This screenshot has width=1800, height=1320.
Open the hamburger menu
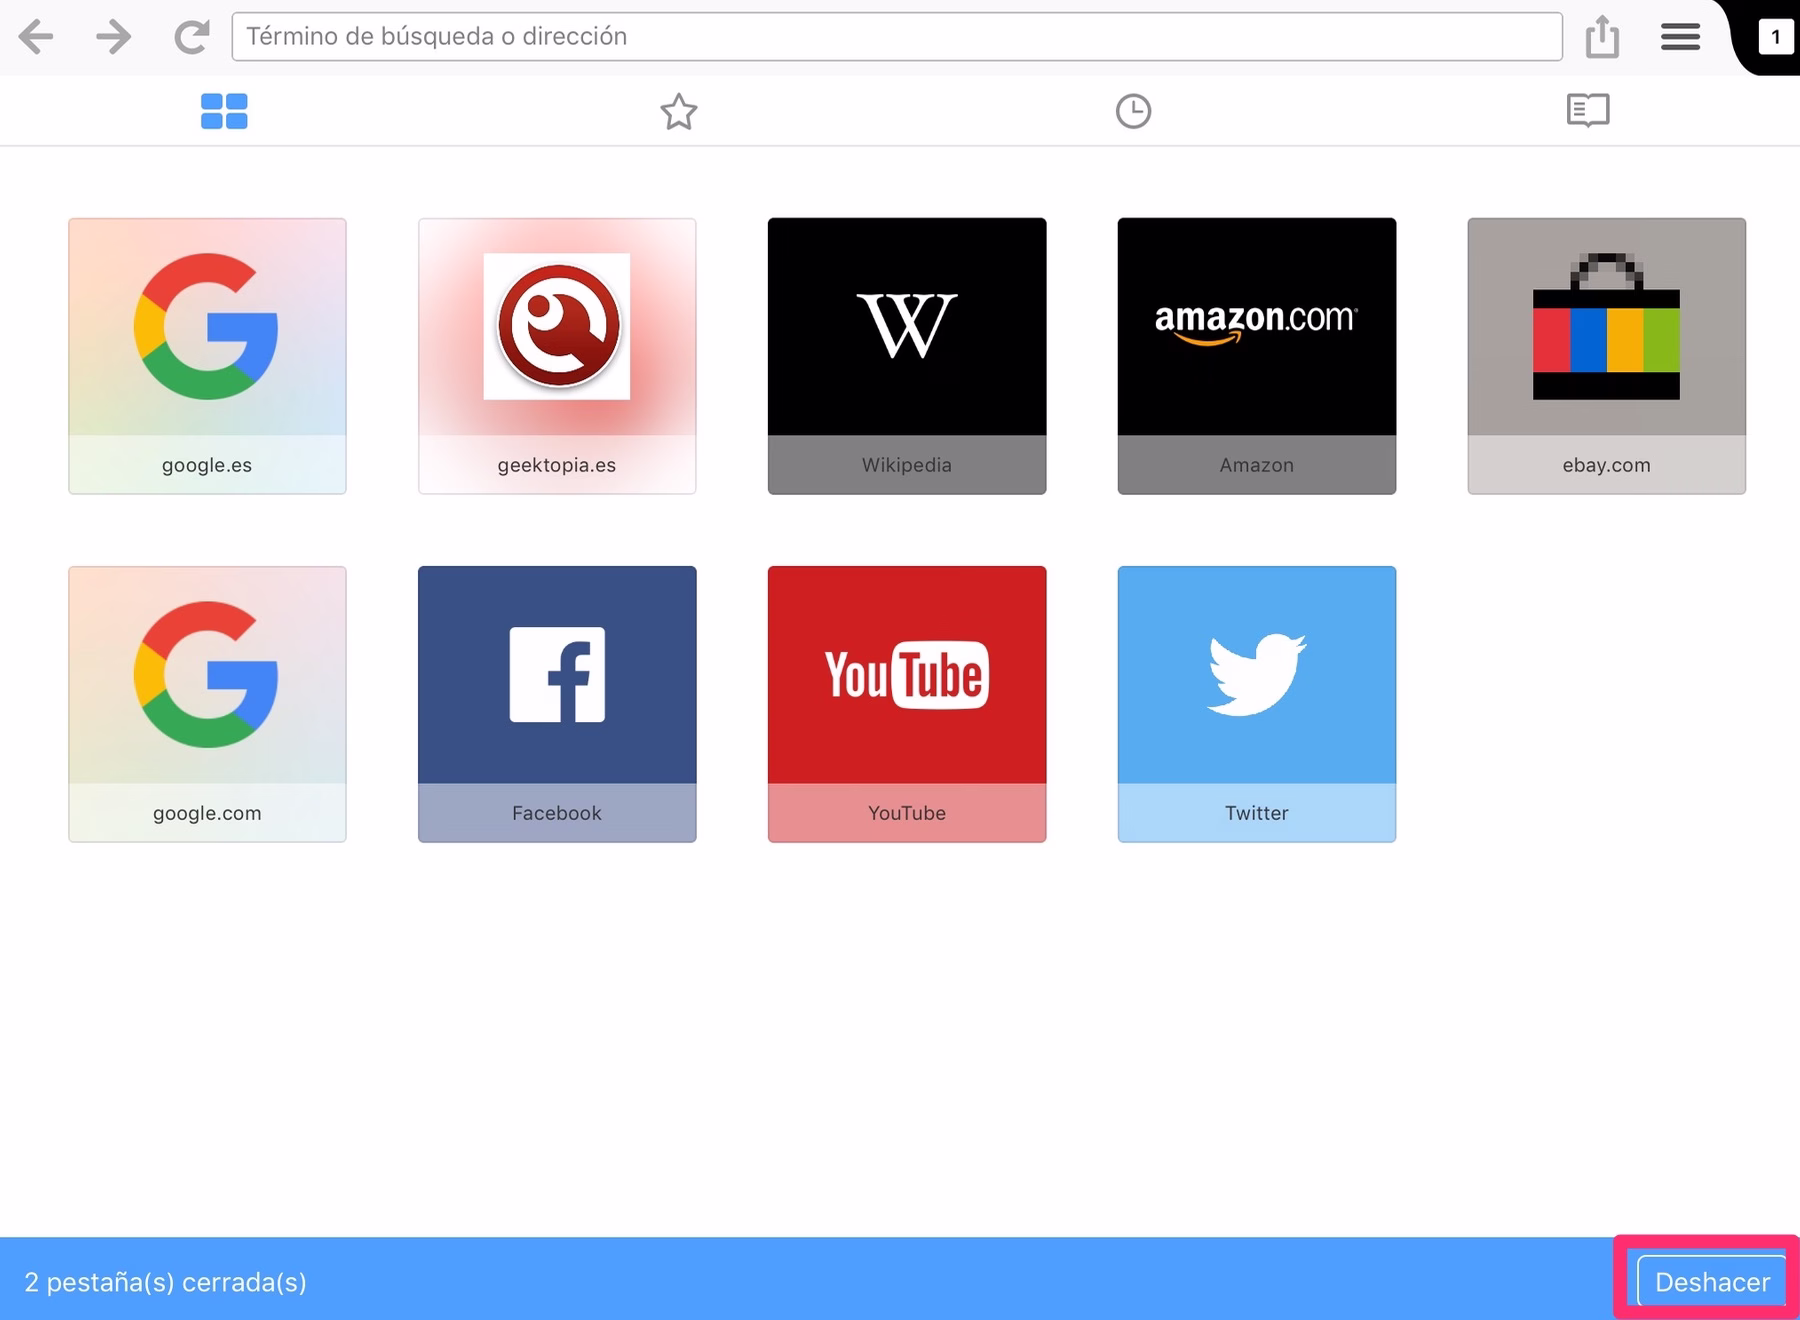click(x=1680, y=37)
